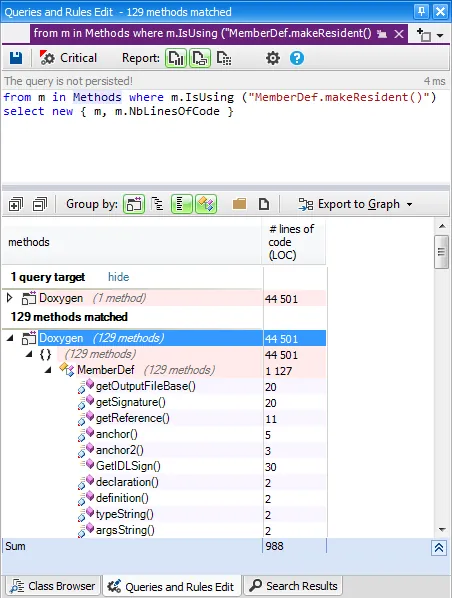Toggle group by assembly button
The image size is (452, 598).
[134, 204]
